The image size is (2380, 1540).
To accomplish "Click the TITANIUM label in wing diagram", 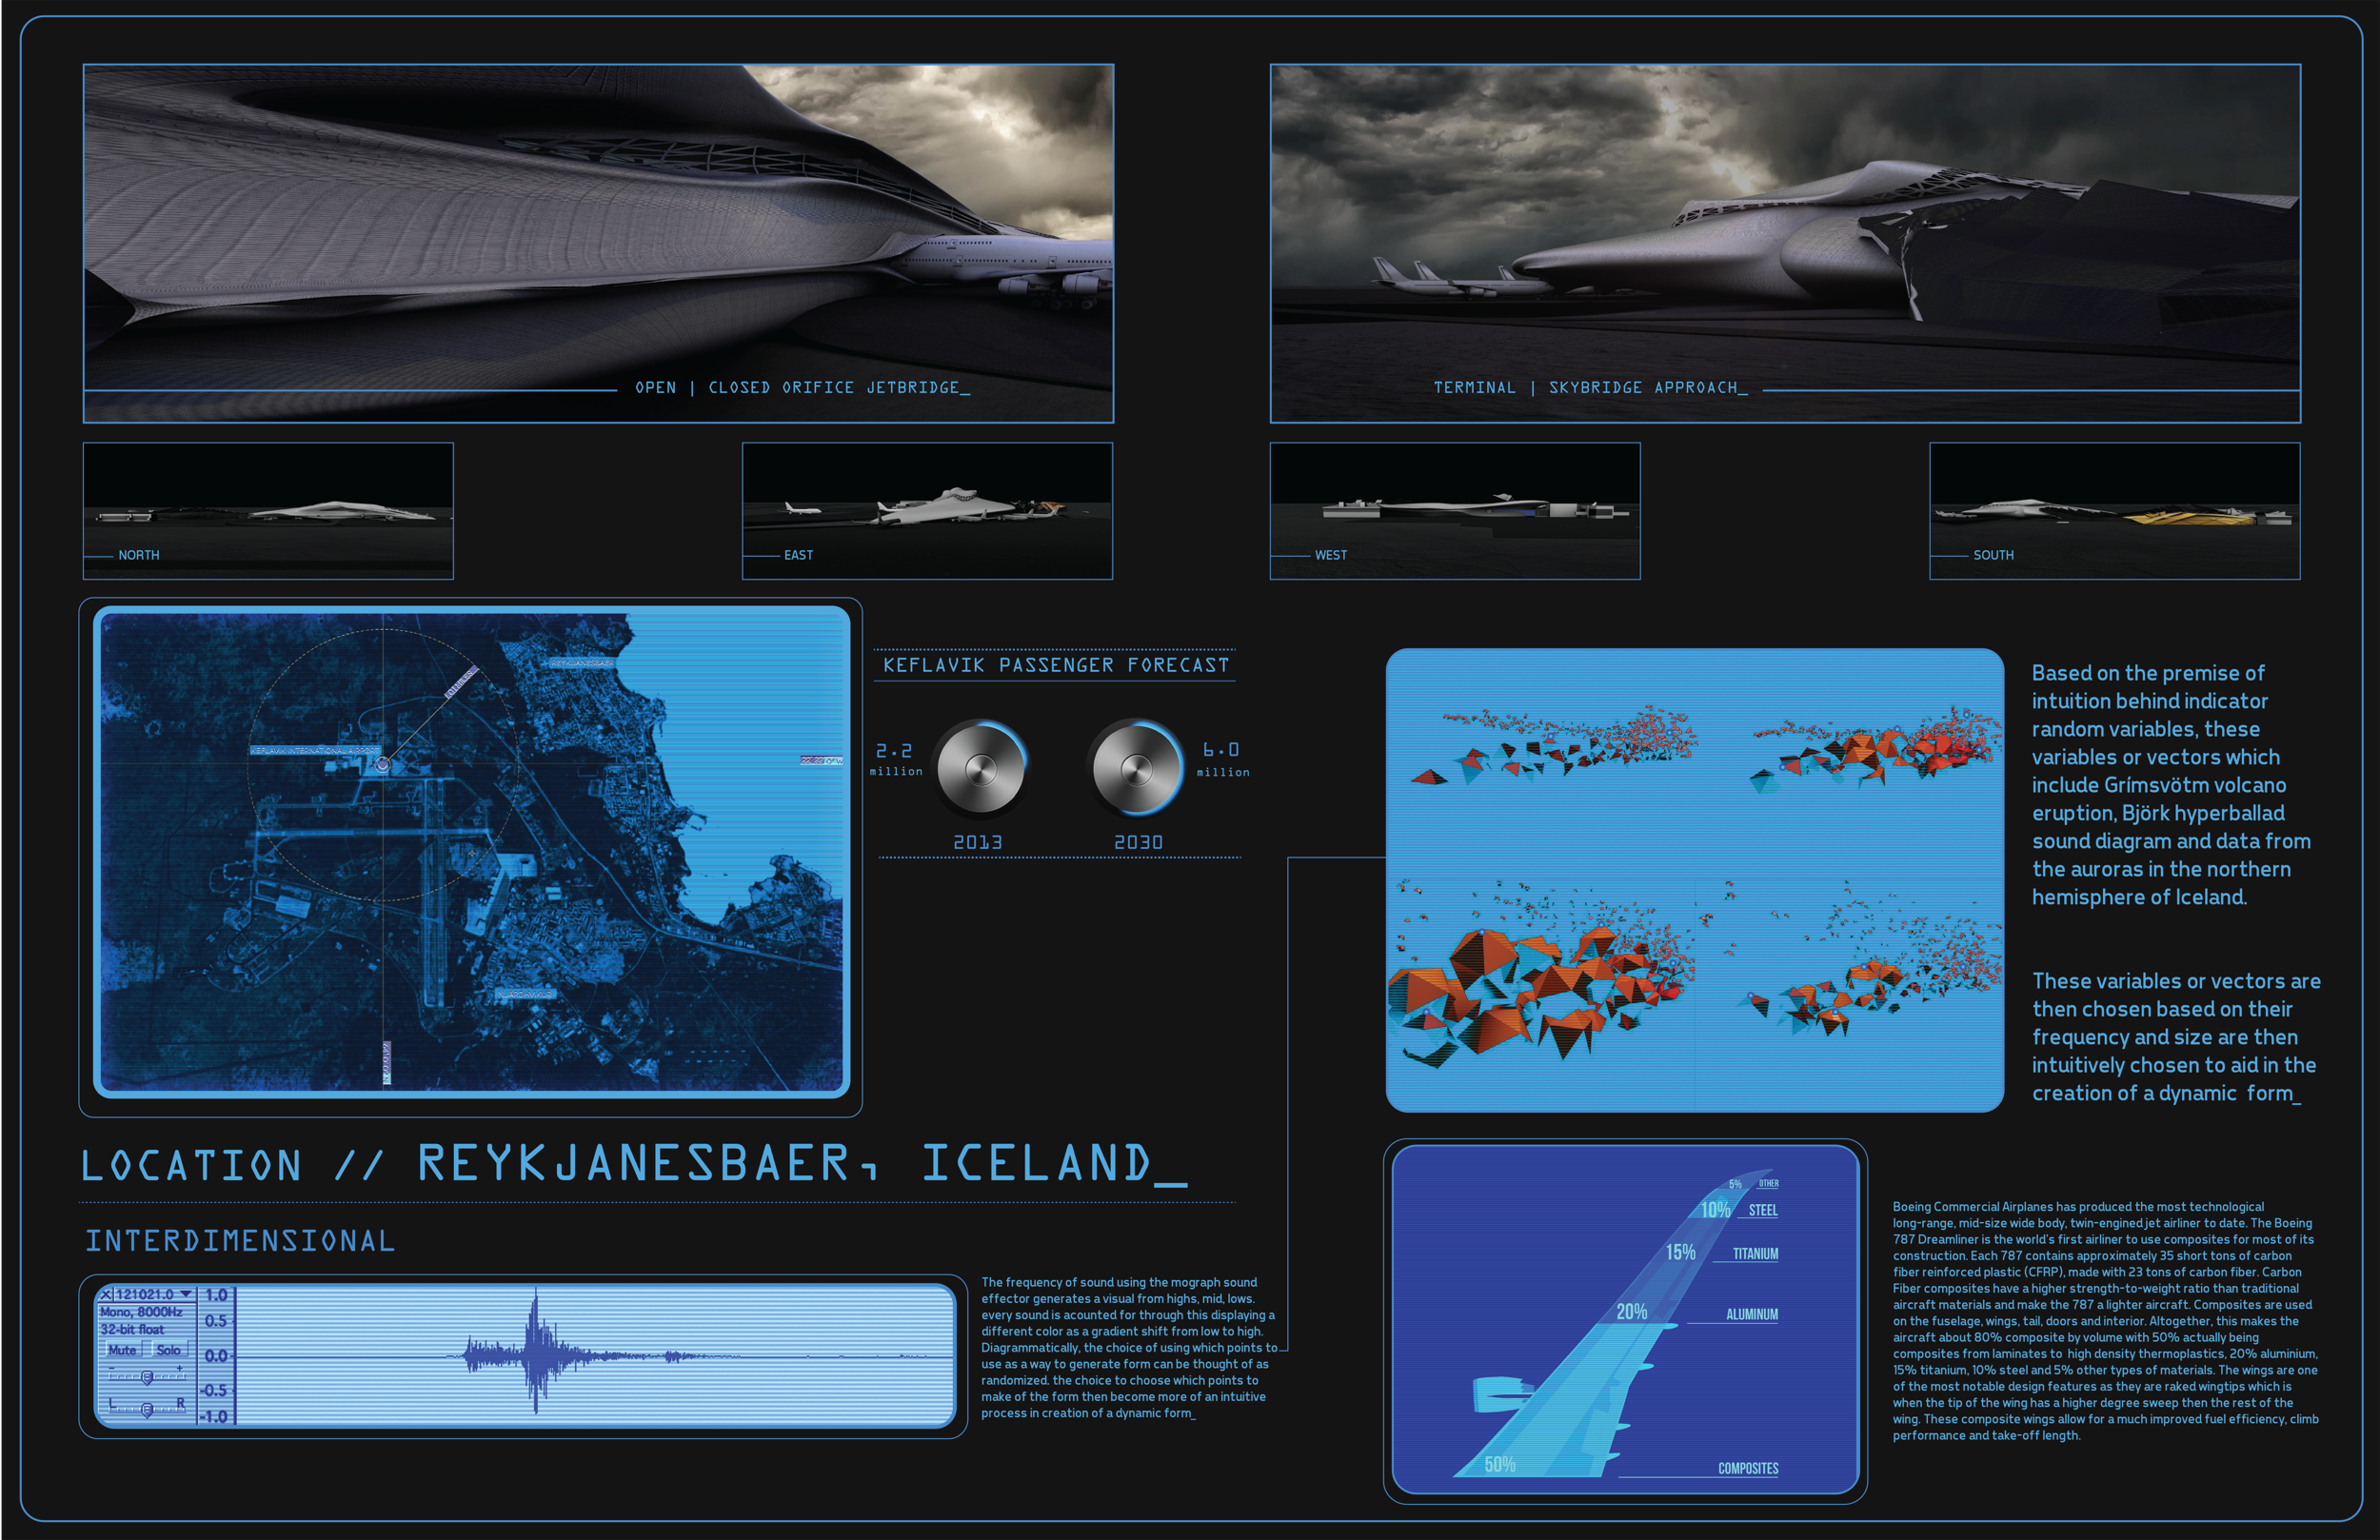I will [1755, 1253].
